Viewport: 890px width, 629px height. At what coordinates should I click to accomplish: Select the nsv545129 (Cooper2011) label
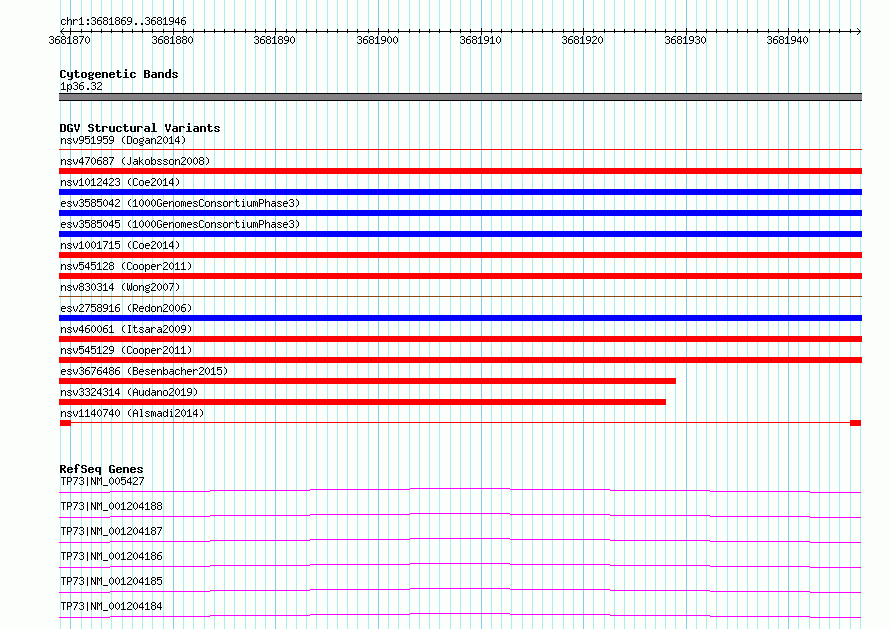(126, 350)
